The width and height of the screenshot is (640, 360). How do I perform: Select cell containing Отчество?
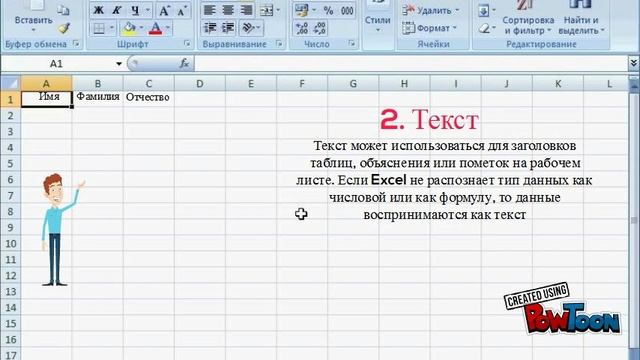149,99
